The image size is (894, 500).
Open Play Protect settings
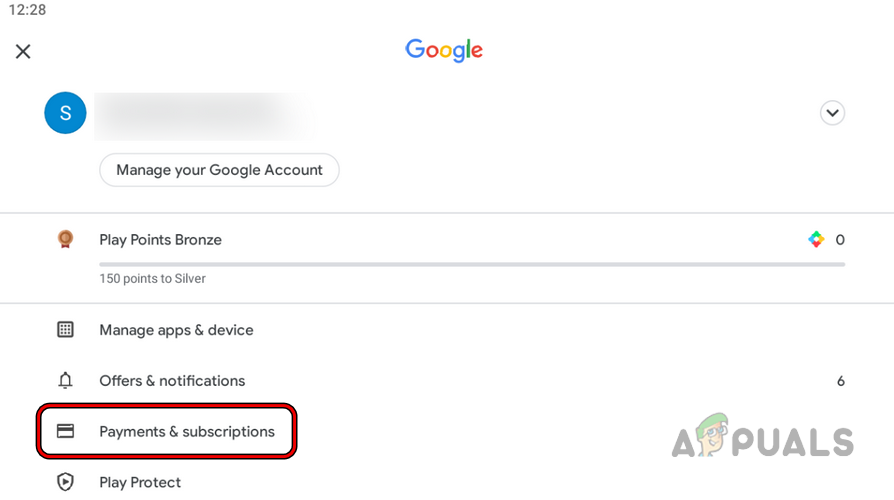(x=140, y=482)
